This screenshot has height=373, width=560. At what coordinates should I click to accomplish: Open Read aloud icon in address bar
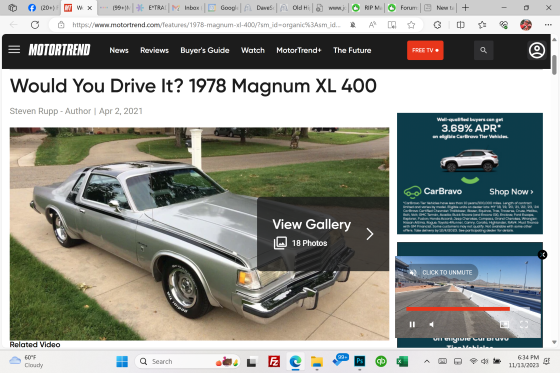click(x=372, y=25)
